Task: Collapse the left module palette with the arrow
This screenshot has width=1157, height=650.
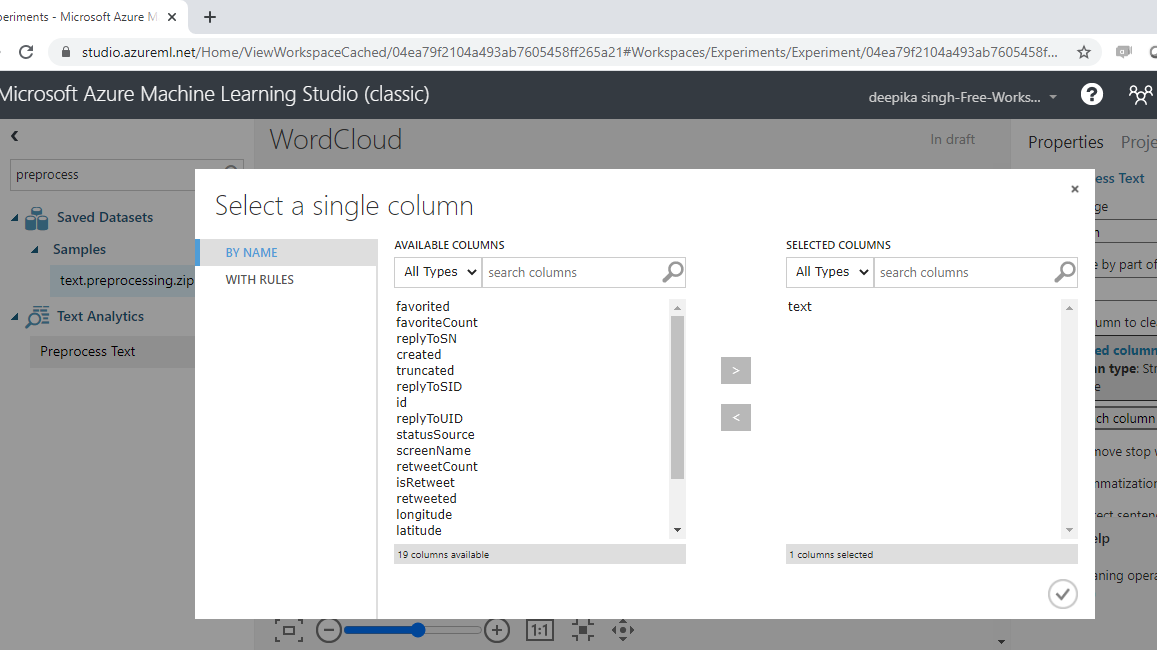Action: (15, 136)
